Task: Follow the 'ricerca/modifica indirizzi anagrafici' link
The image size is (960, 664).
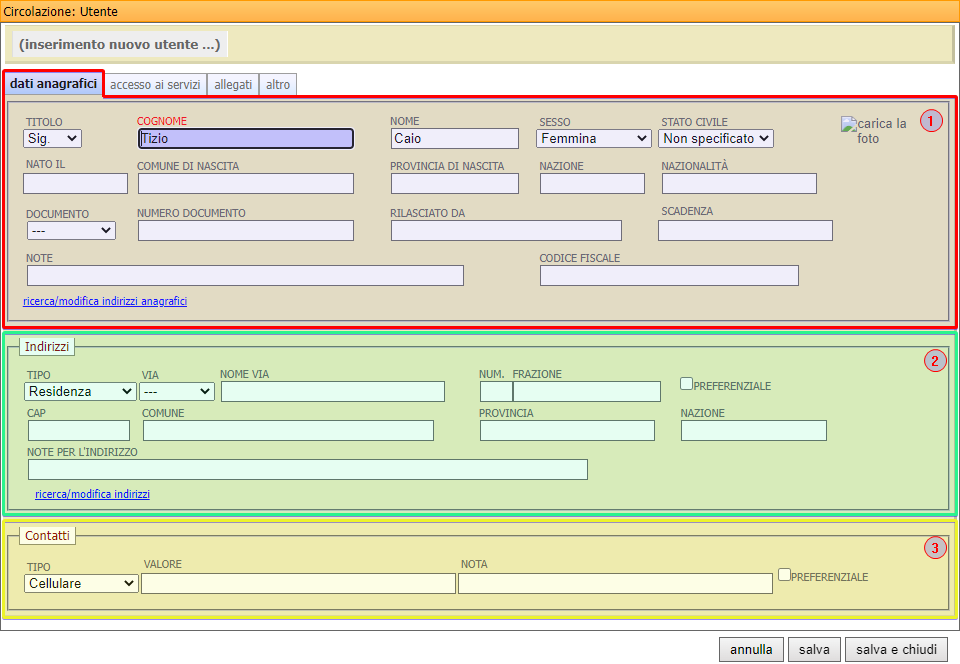Action: click(x=105, y=301)
